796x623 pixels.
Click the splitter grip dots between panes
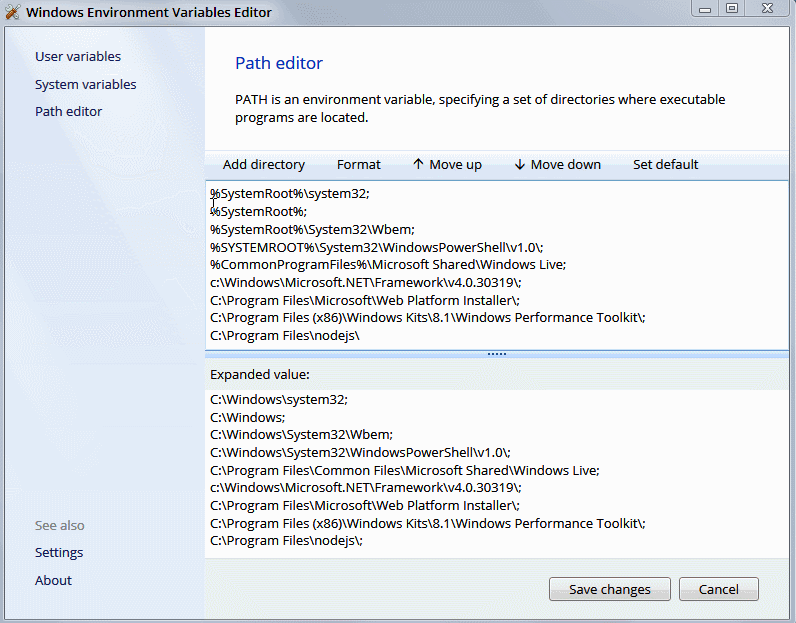point(496,354)
